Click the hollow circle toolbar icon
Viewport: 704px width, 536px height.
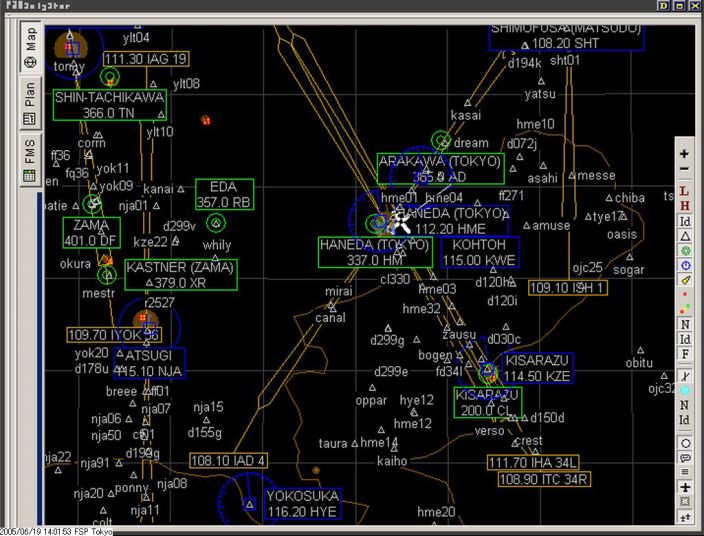[685, 443]
